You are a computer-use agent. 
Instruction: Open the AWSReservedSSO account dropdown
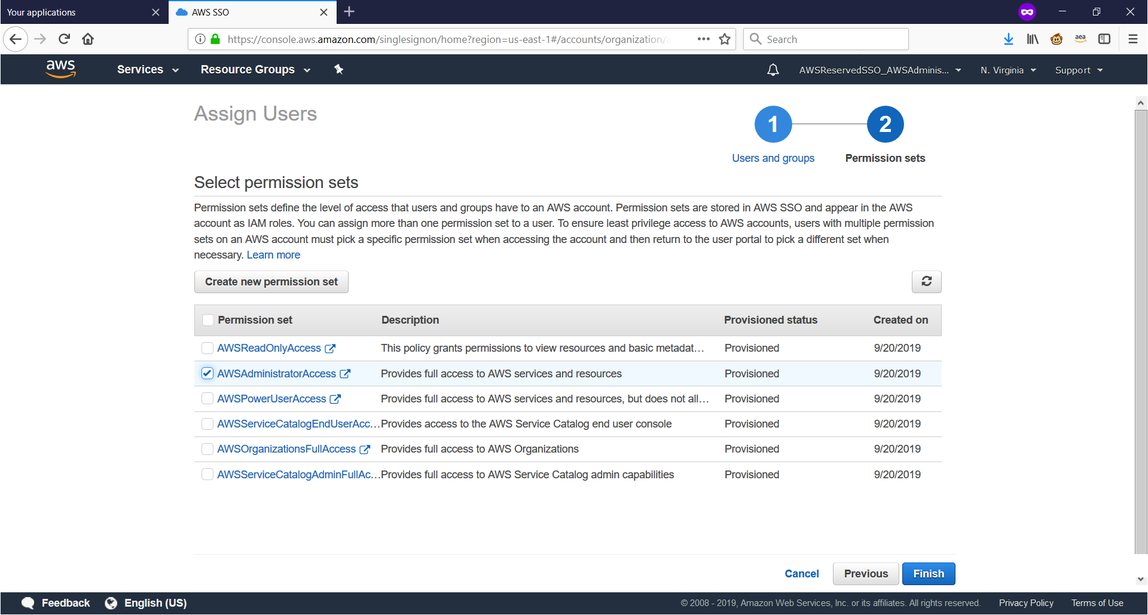880,70
